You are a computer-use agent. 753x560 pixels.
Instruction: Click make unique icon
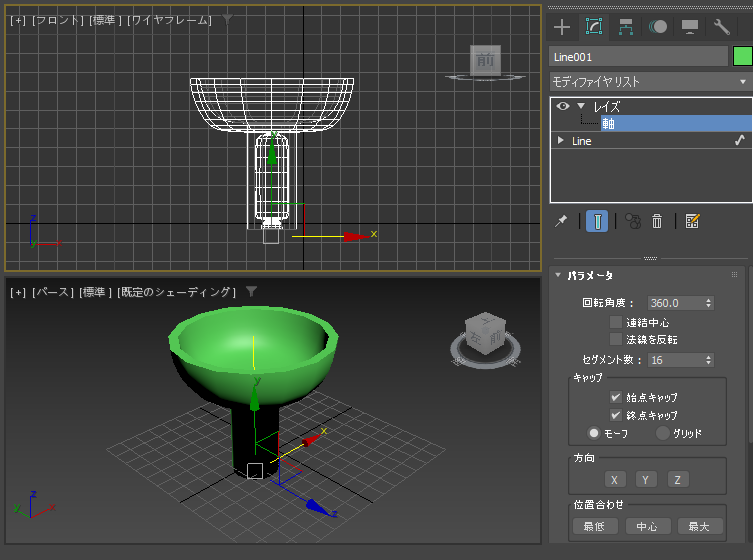[x=633, y=221]
